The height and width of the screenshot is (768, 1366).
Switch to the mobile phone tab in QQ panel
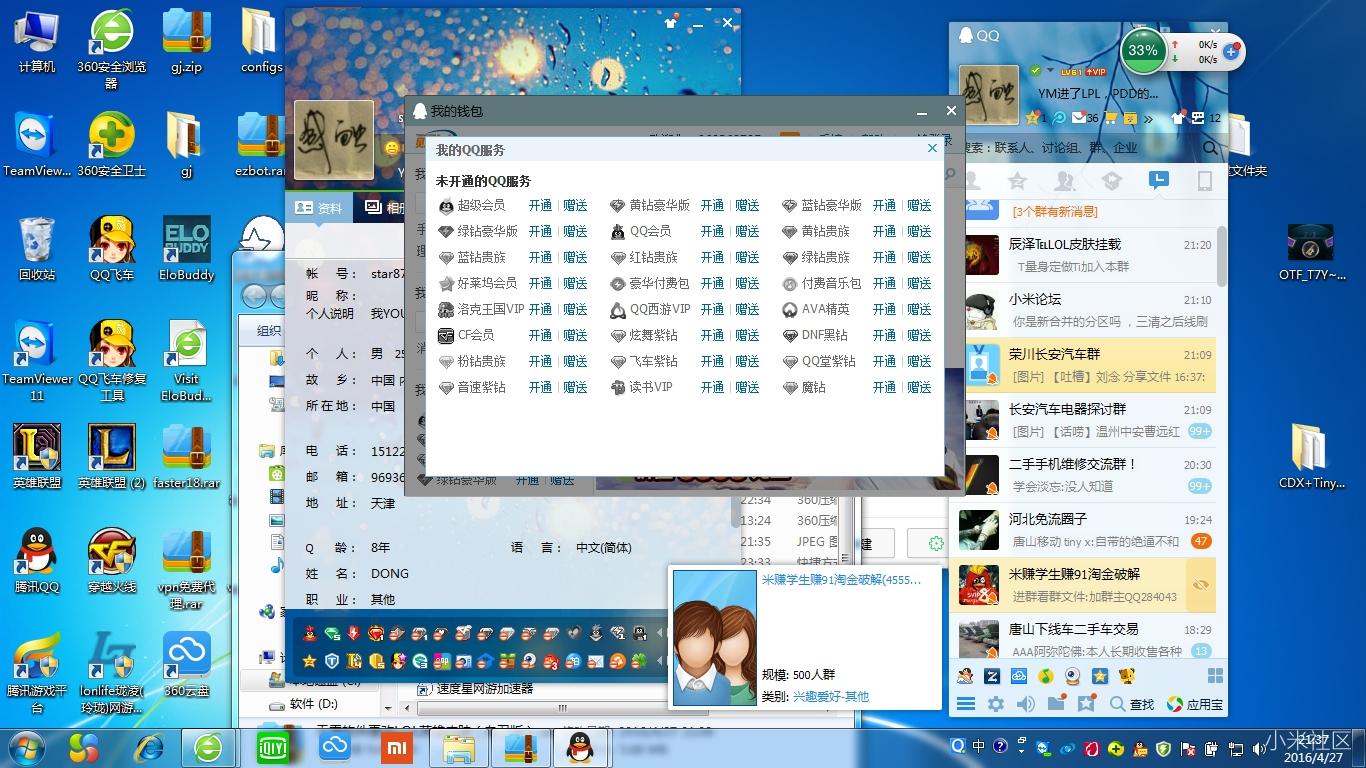click(1204, 181)
